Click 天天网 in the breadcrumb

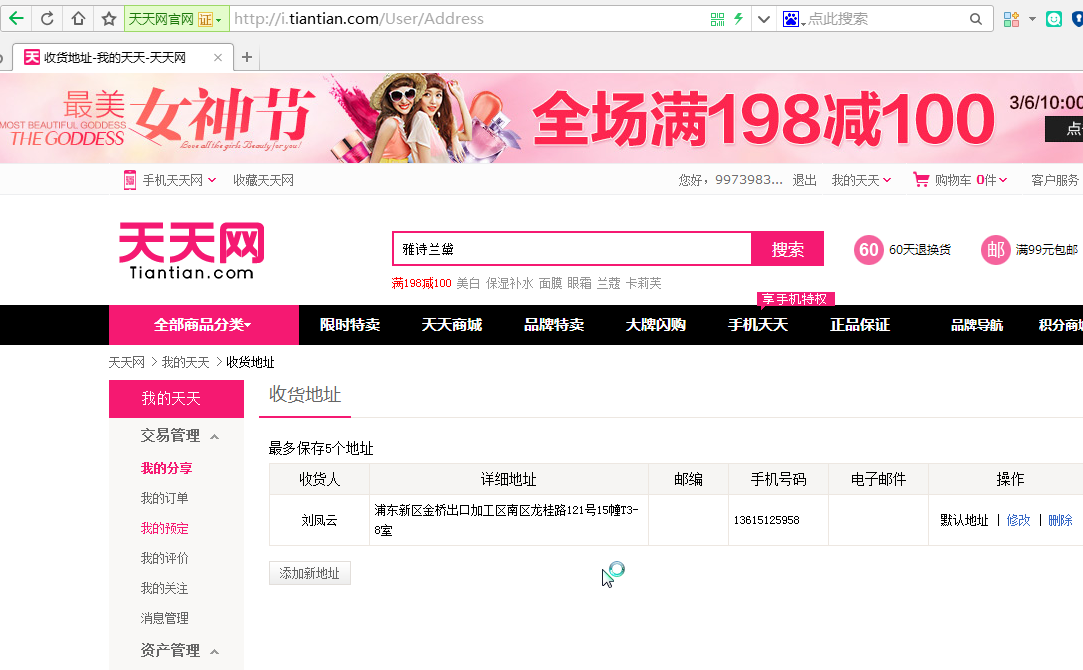click(126, 362)
